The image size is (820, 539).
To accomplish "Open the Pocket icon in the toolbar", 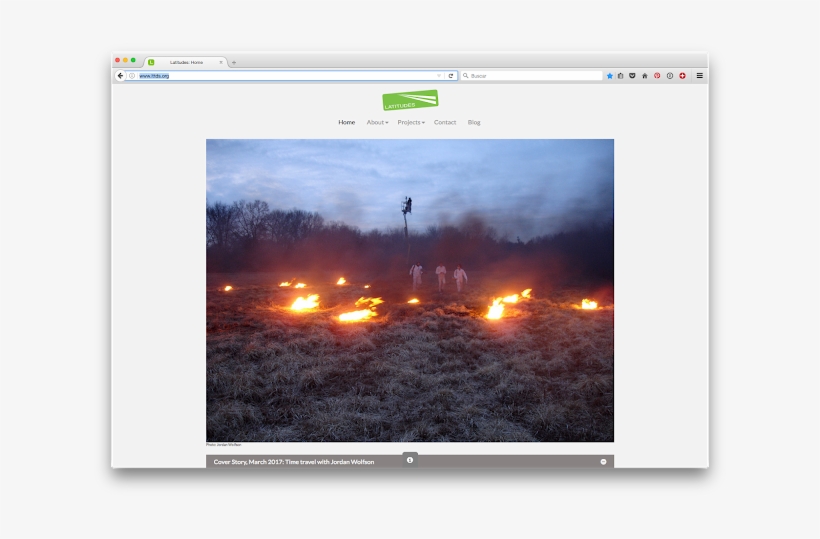I will coord(632,76).
